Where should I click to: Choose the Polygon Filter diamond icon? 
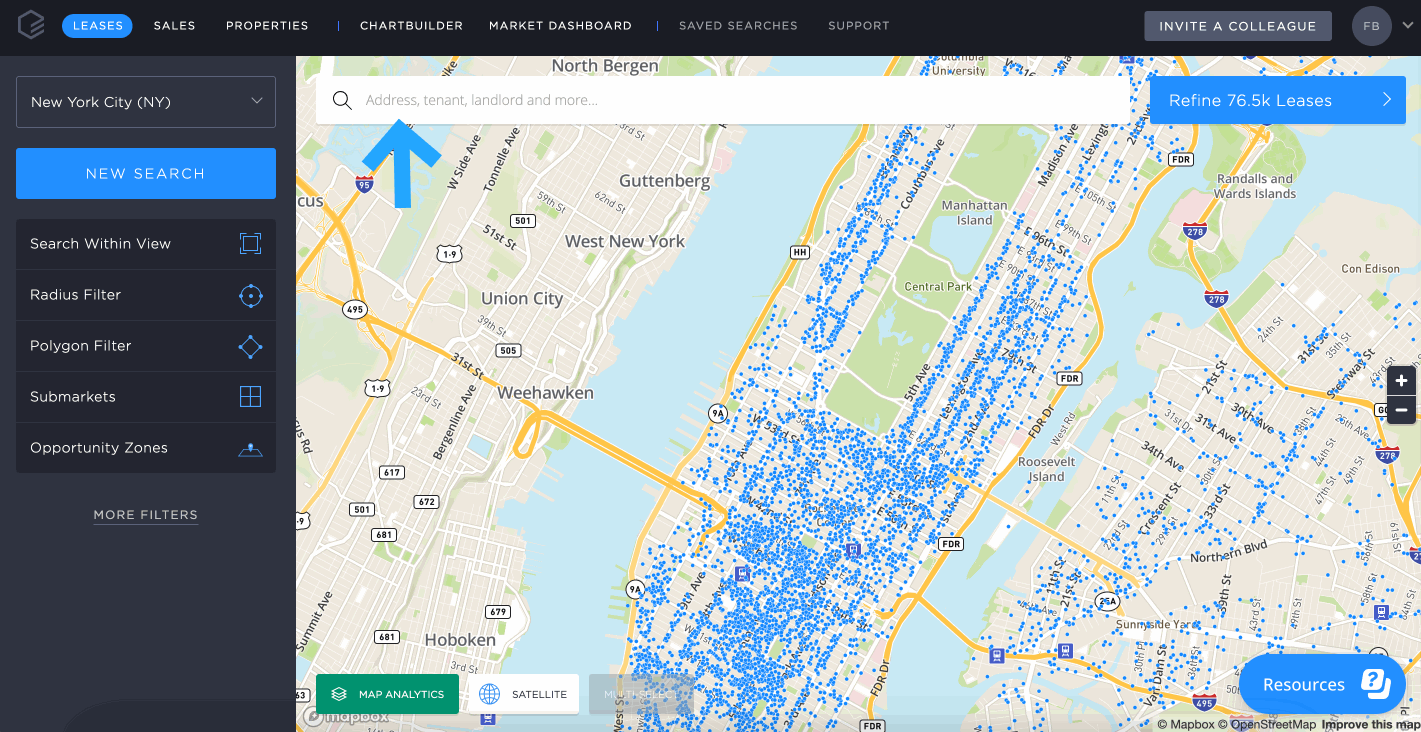pyautogui.click(x=250, y=346)
